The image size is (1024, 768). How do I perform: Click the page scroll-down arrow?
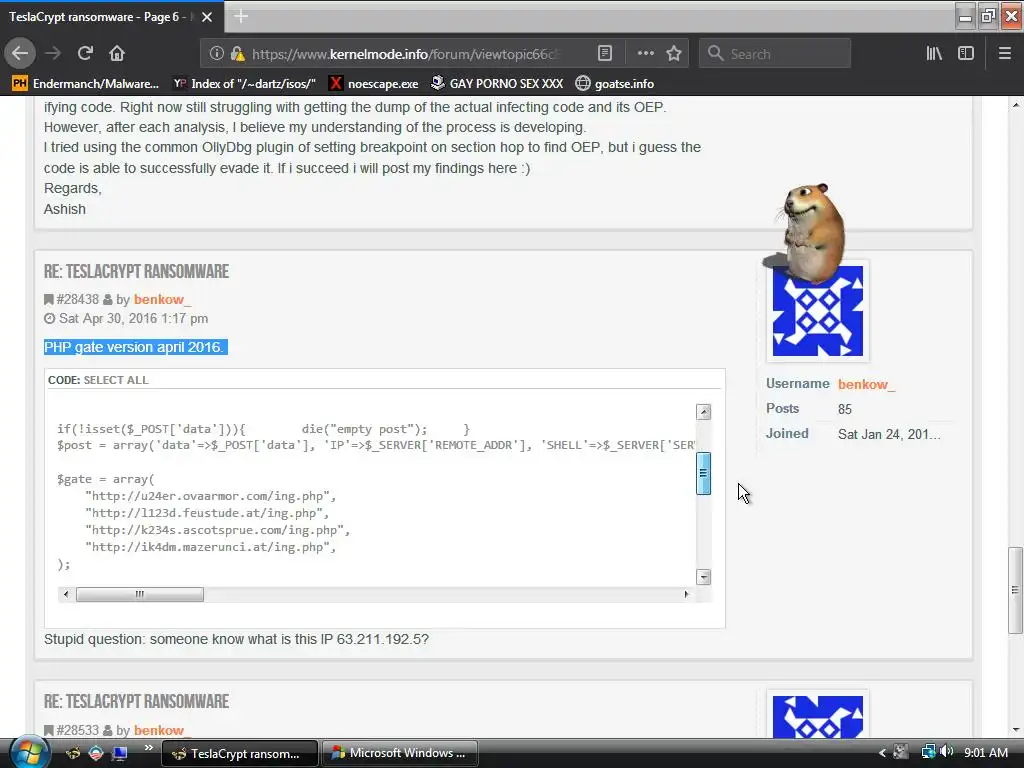[1016, 729]
